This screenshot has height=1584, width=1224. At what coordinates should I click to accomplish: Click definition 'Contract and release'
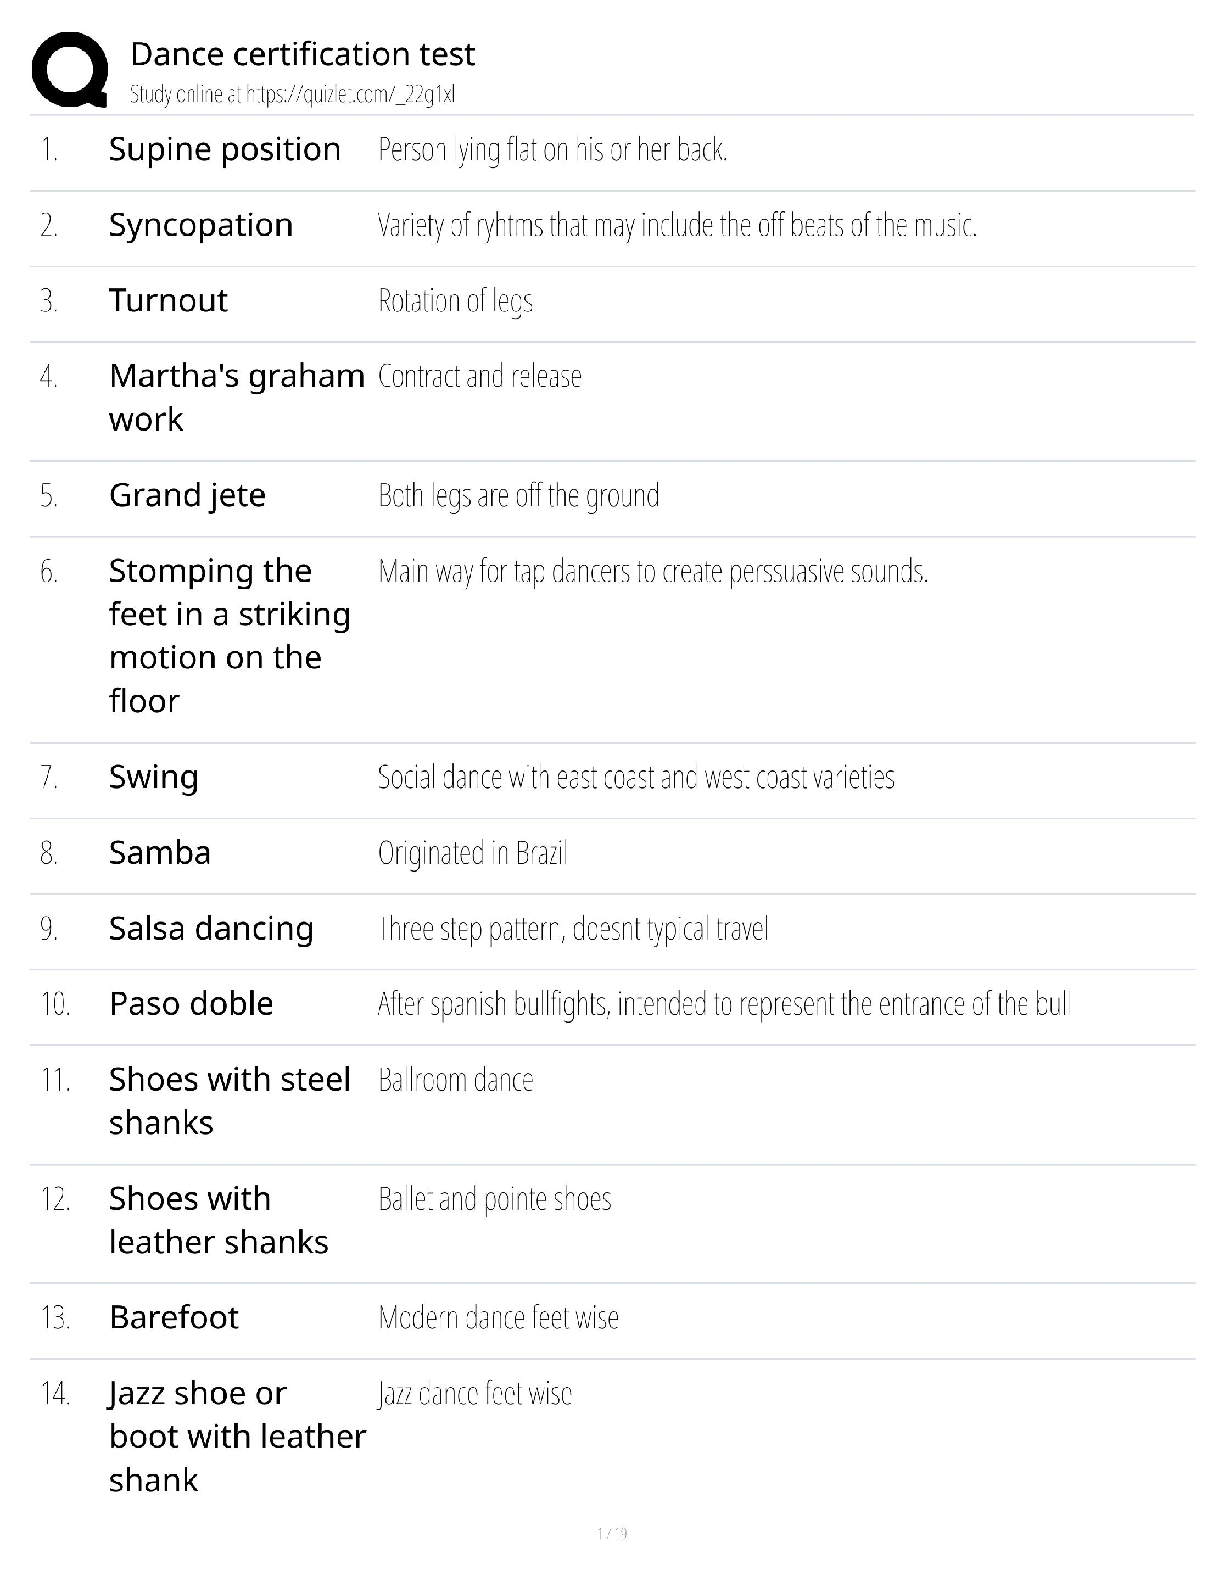coord(479,377)
